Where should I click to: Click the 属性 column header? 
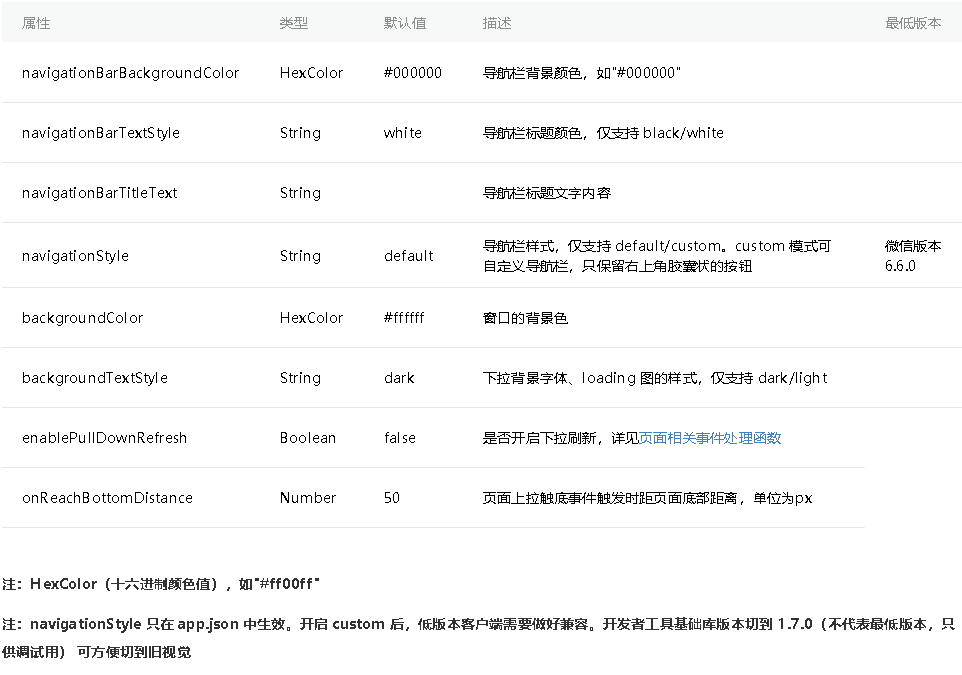point(36,23)
